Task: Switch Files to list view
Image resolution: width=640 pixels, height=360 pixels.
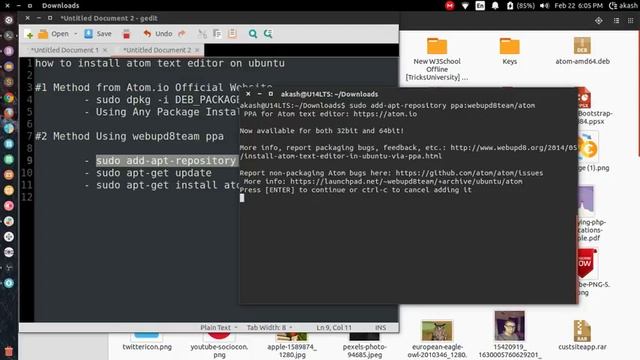Action: tap(616, 20)
